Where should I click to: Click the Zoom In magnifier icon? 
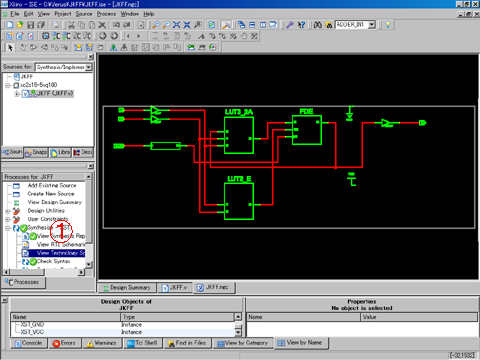pos(156,25)
